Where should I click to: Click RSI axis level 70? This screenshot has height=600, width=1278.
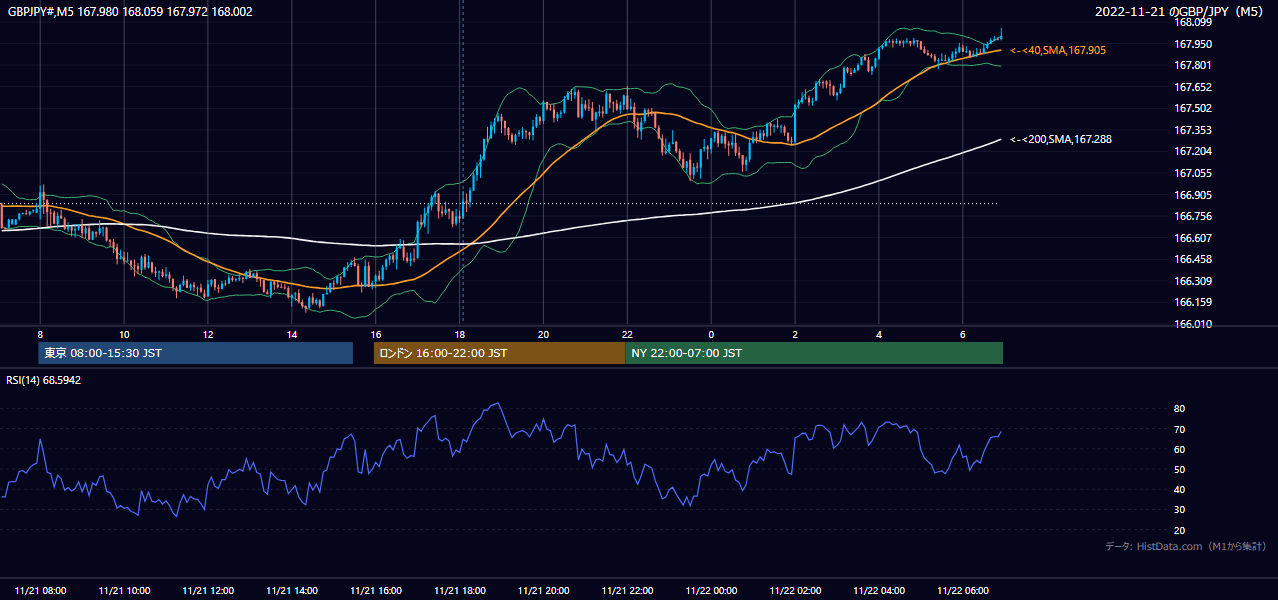(1179, 429)
